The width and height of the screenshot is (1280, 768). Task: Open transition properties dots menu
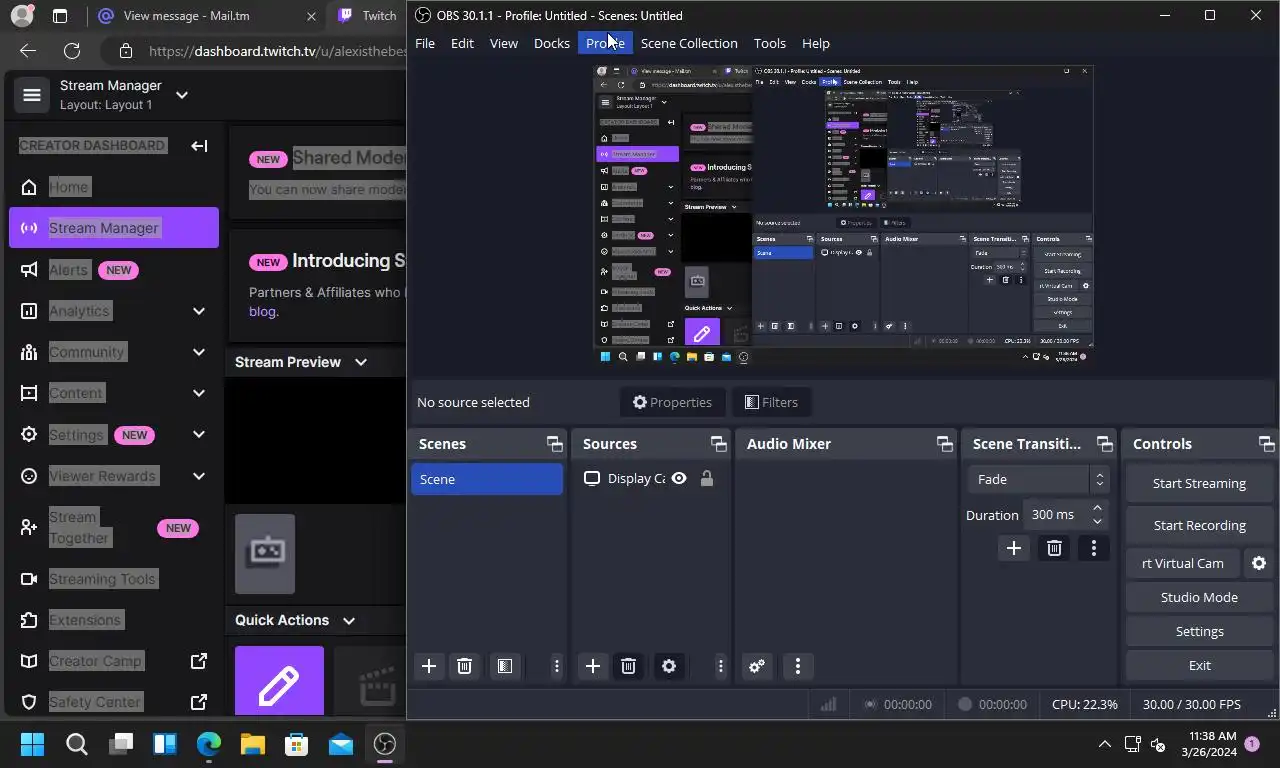(1094, 548)
